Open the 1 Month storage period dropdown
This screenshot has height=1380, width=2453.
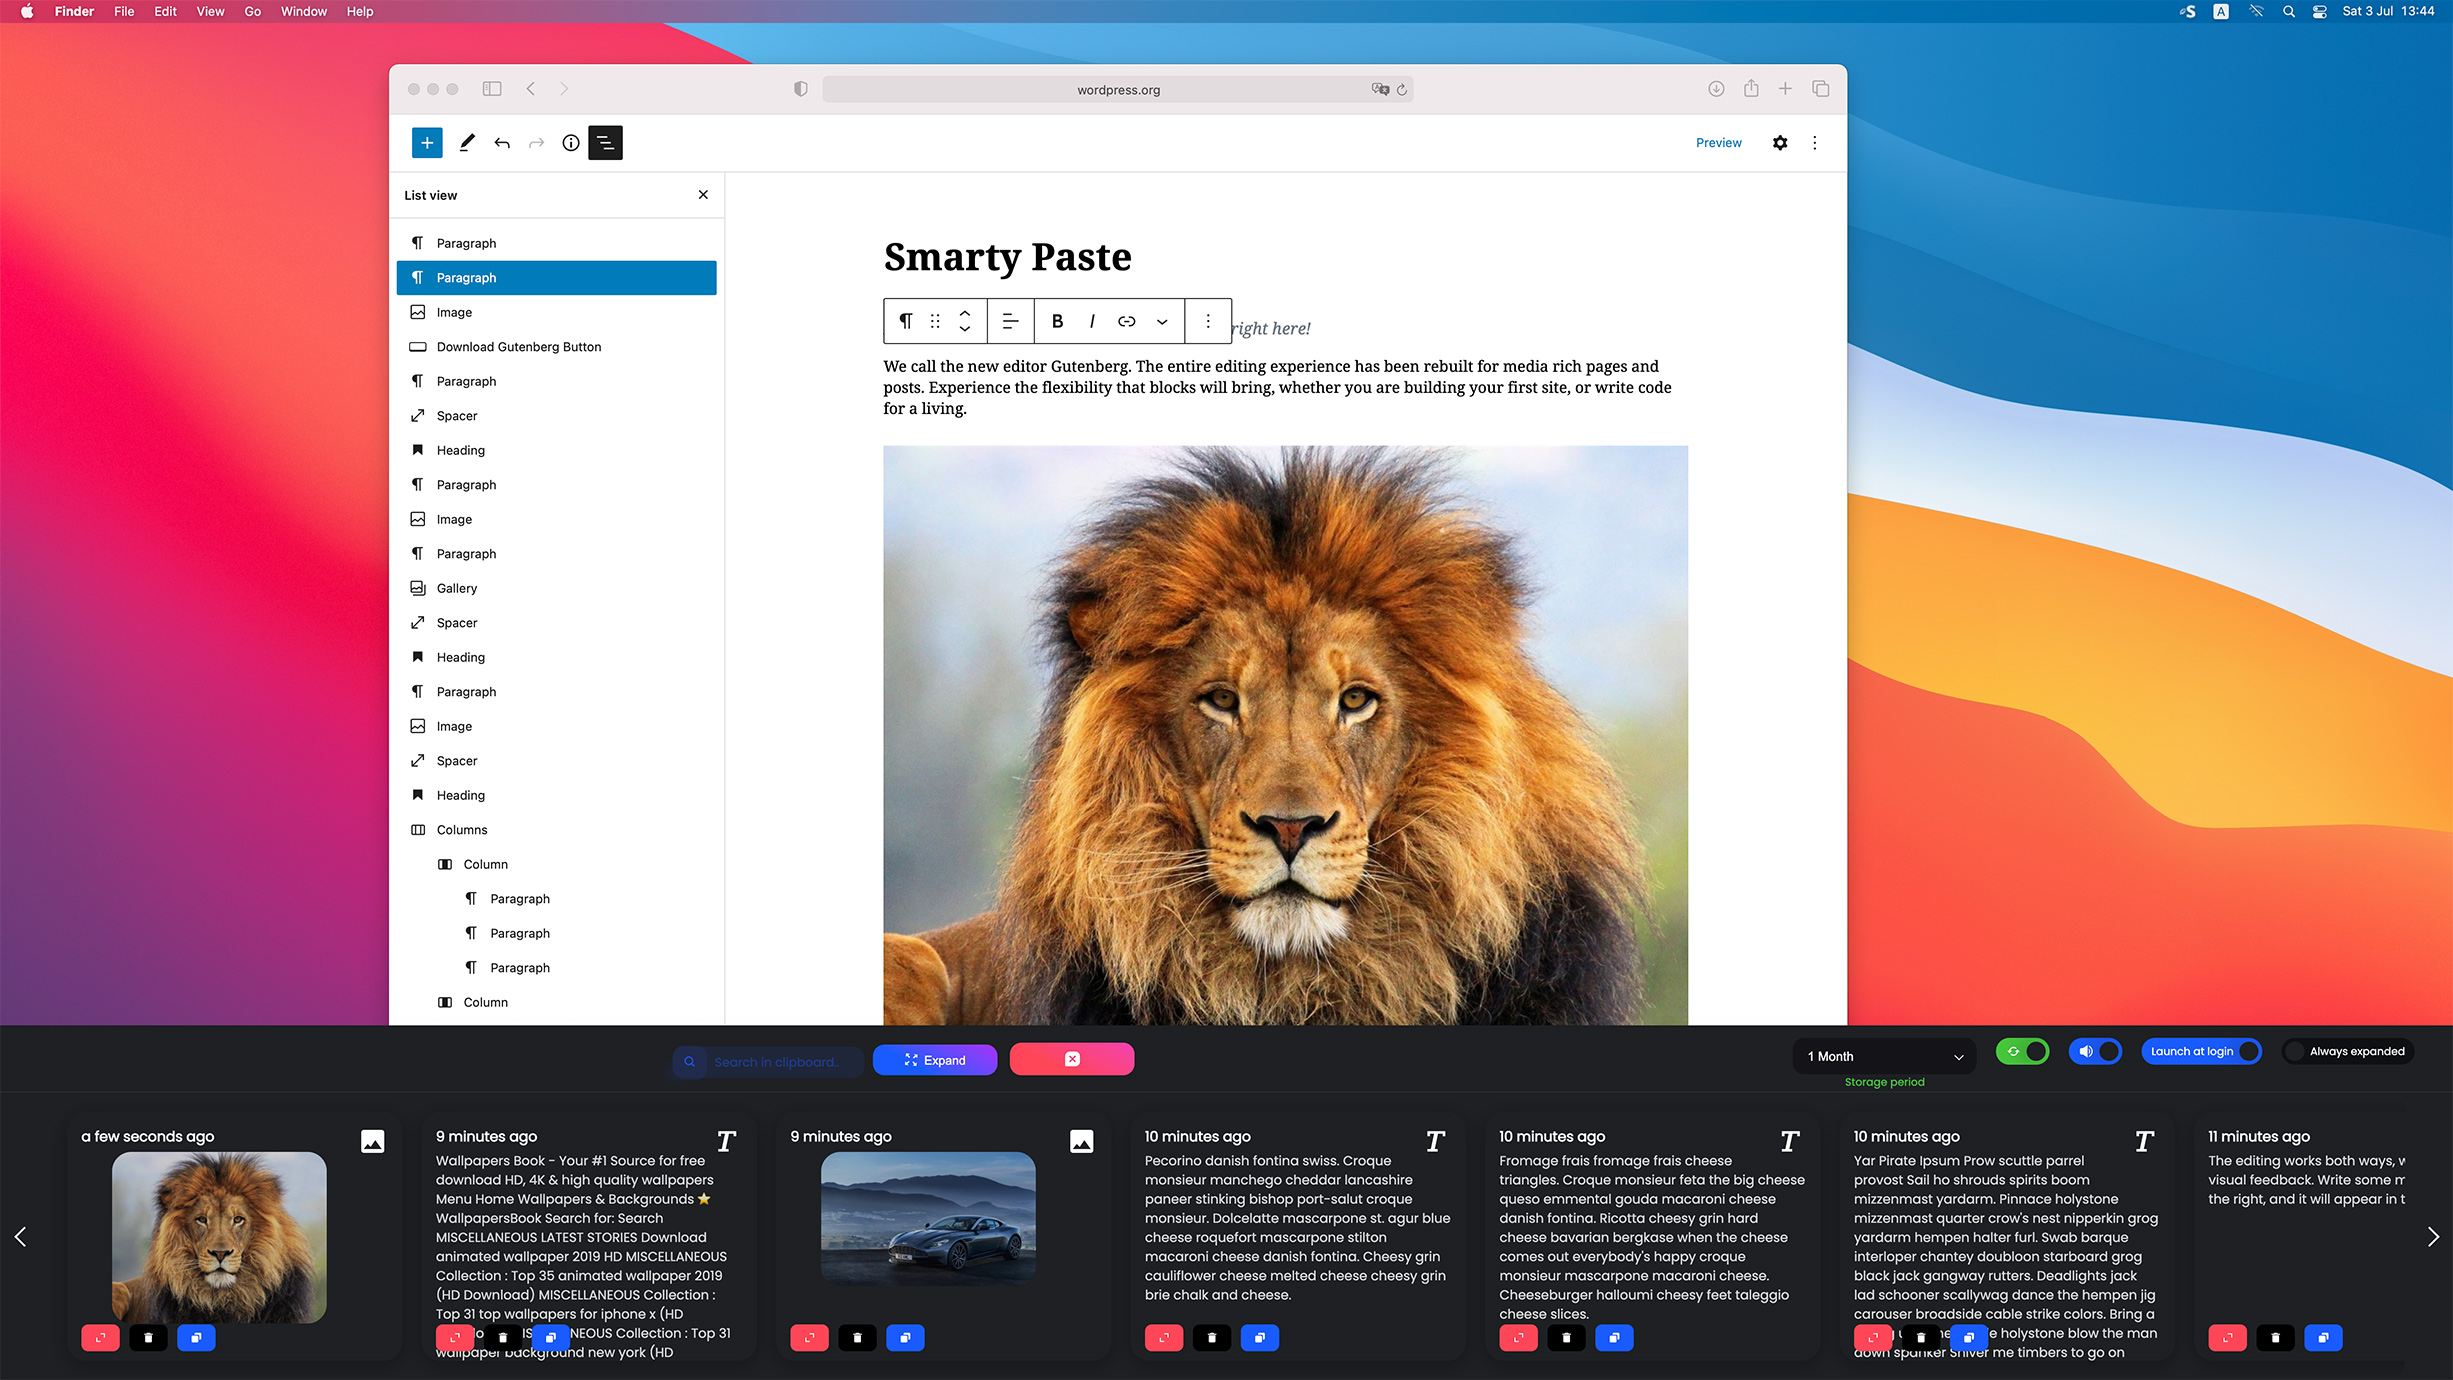(x=1884, y=1056)
